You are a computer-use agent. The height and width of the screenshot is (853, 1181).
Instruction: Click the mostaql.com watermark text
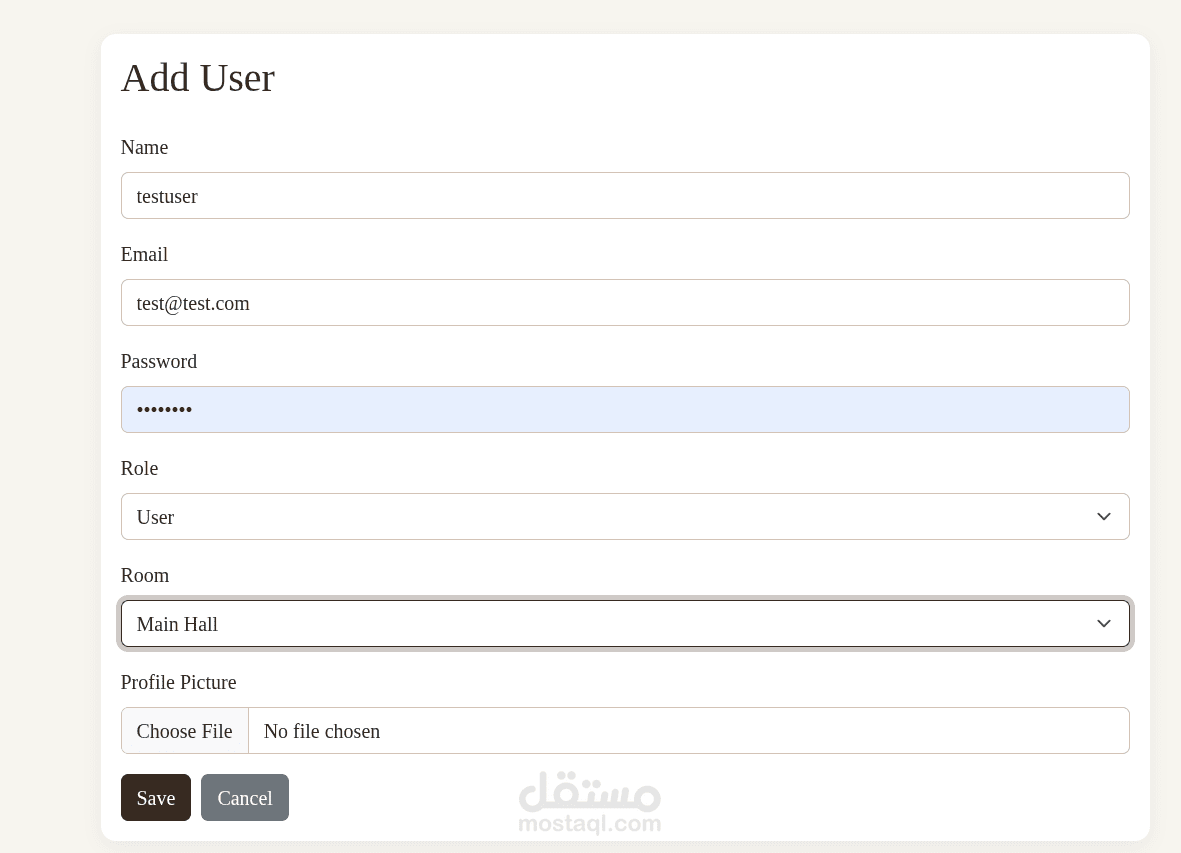(x=590, y=824)
